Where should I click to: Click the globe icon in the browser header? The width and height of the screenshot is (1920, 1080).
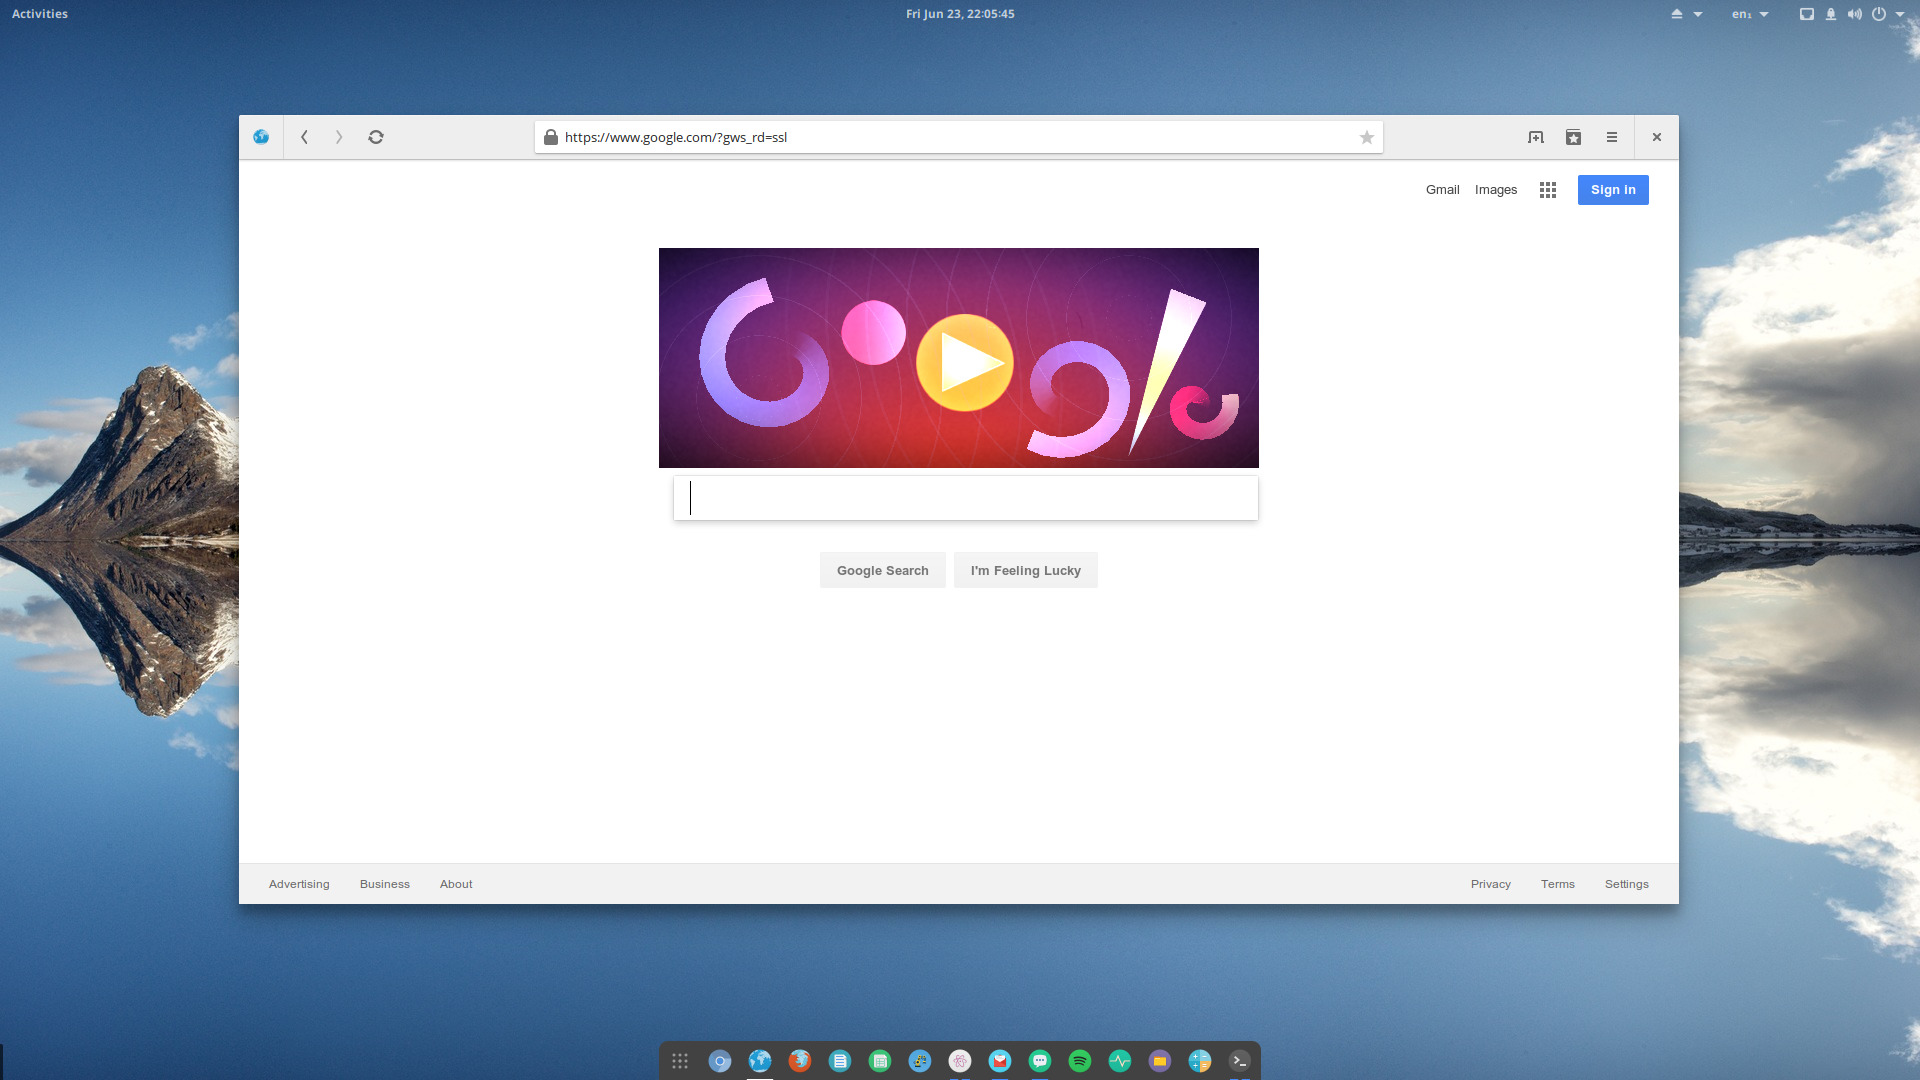pyautogui.click(x=261, y=137)
